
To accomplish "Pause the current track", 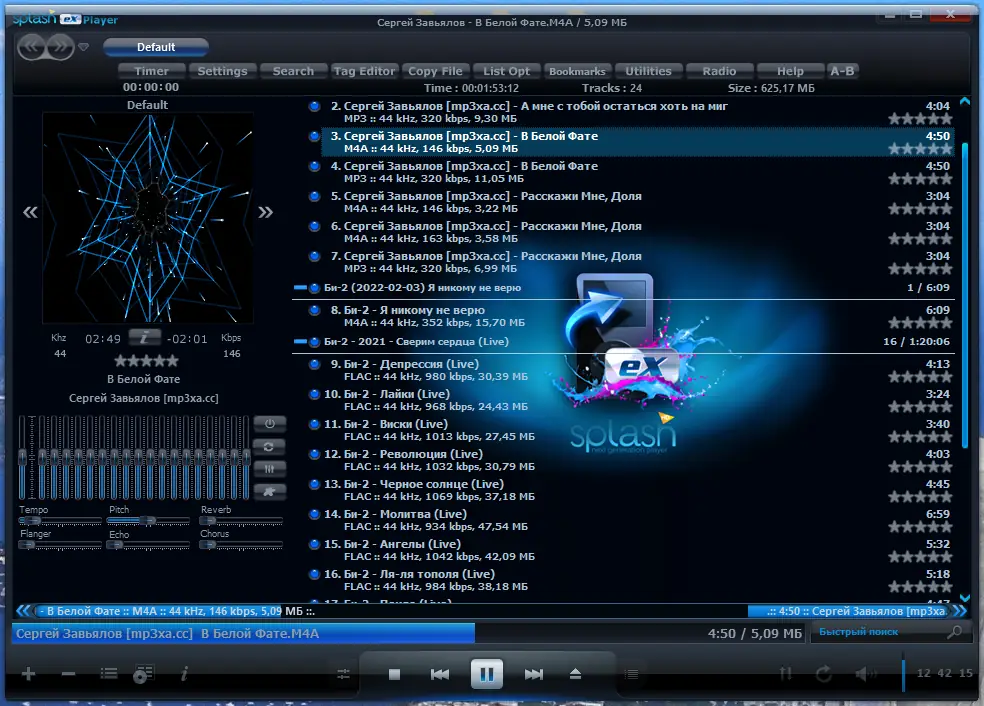I will [486, 674].
